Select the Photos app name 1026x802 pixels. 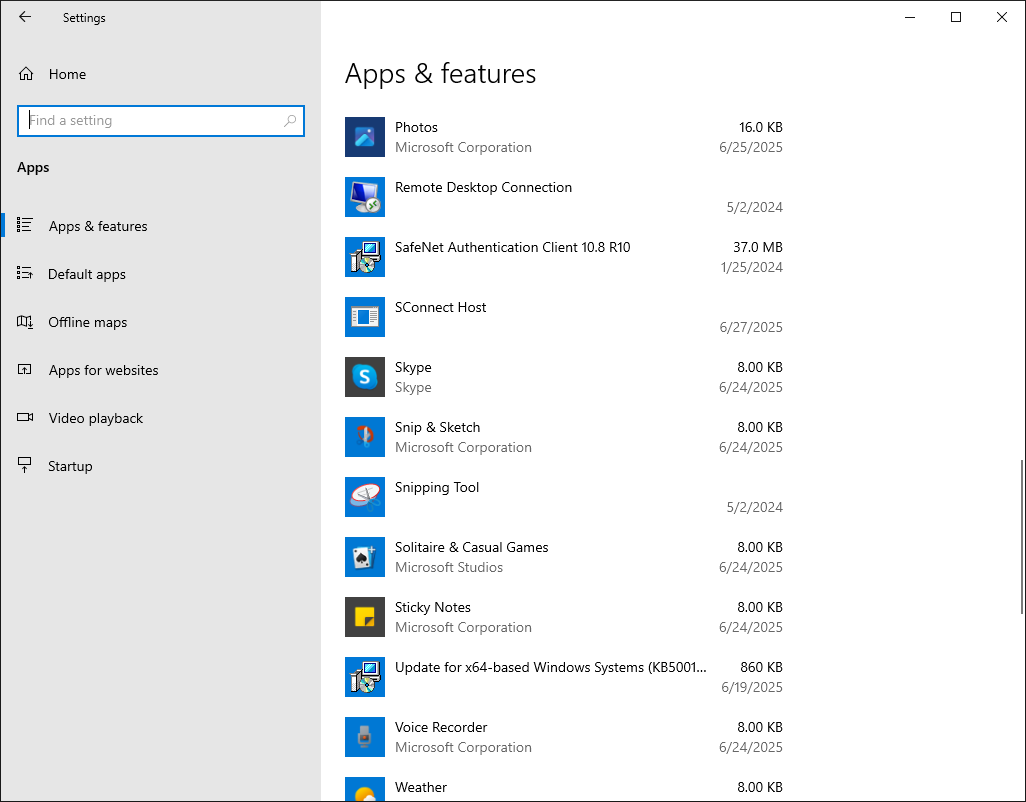click(x=416, y=127)
